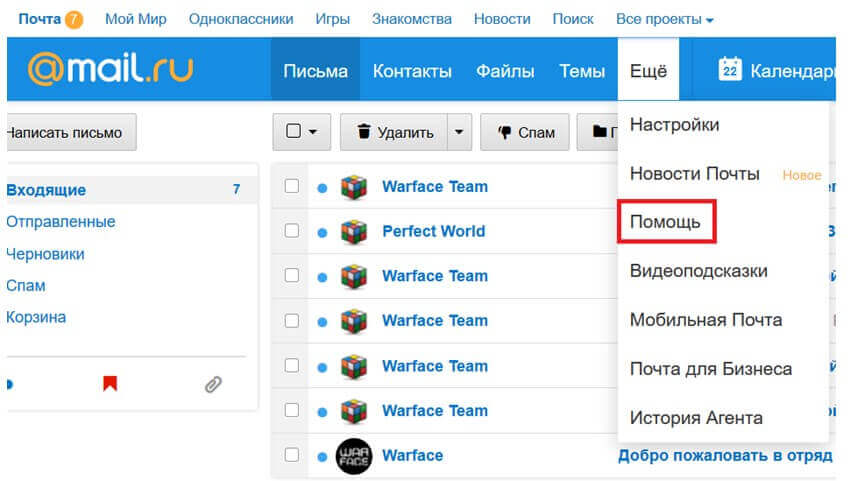Click the calendar icon in header
Viewport: 850px width, 481px height.
pyautogui.click(x=730, y=70)
